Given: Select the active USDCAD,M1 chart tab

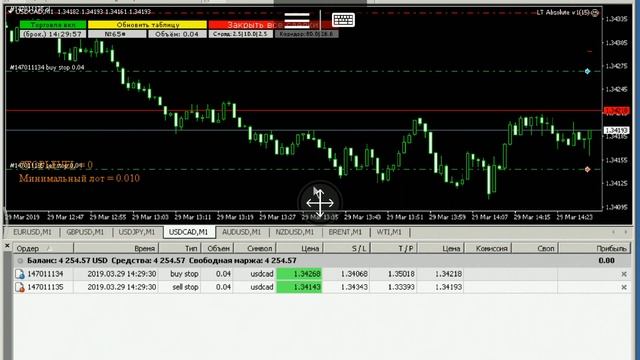Looking at the screenshot, I should coord(189,232).
